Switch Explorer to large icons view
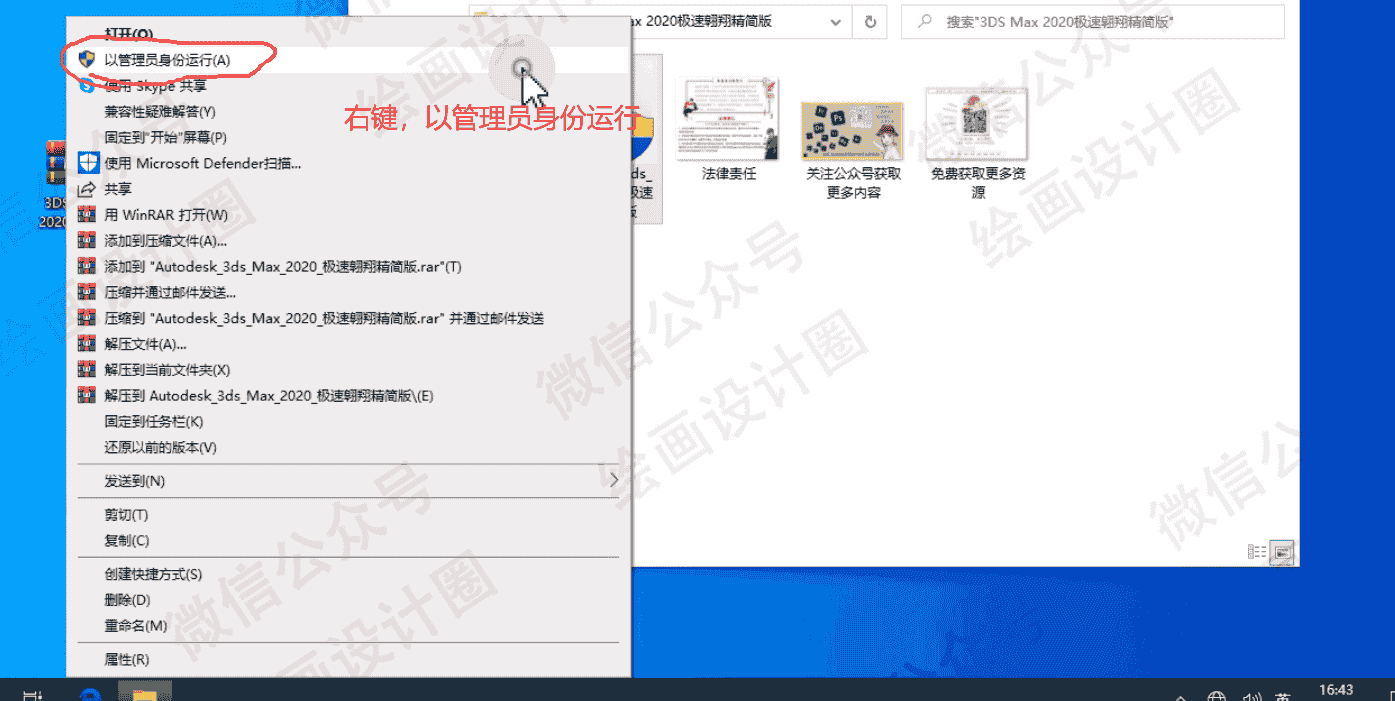The width and height of the screenshot is (1395, 701). pos(1283,551)
